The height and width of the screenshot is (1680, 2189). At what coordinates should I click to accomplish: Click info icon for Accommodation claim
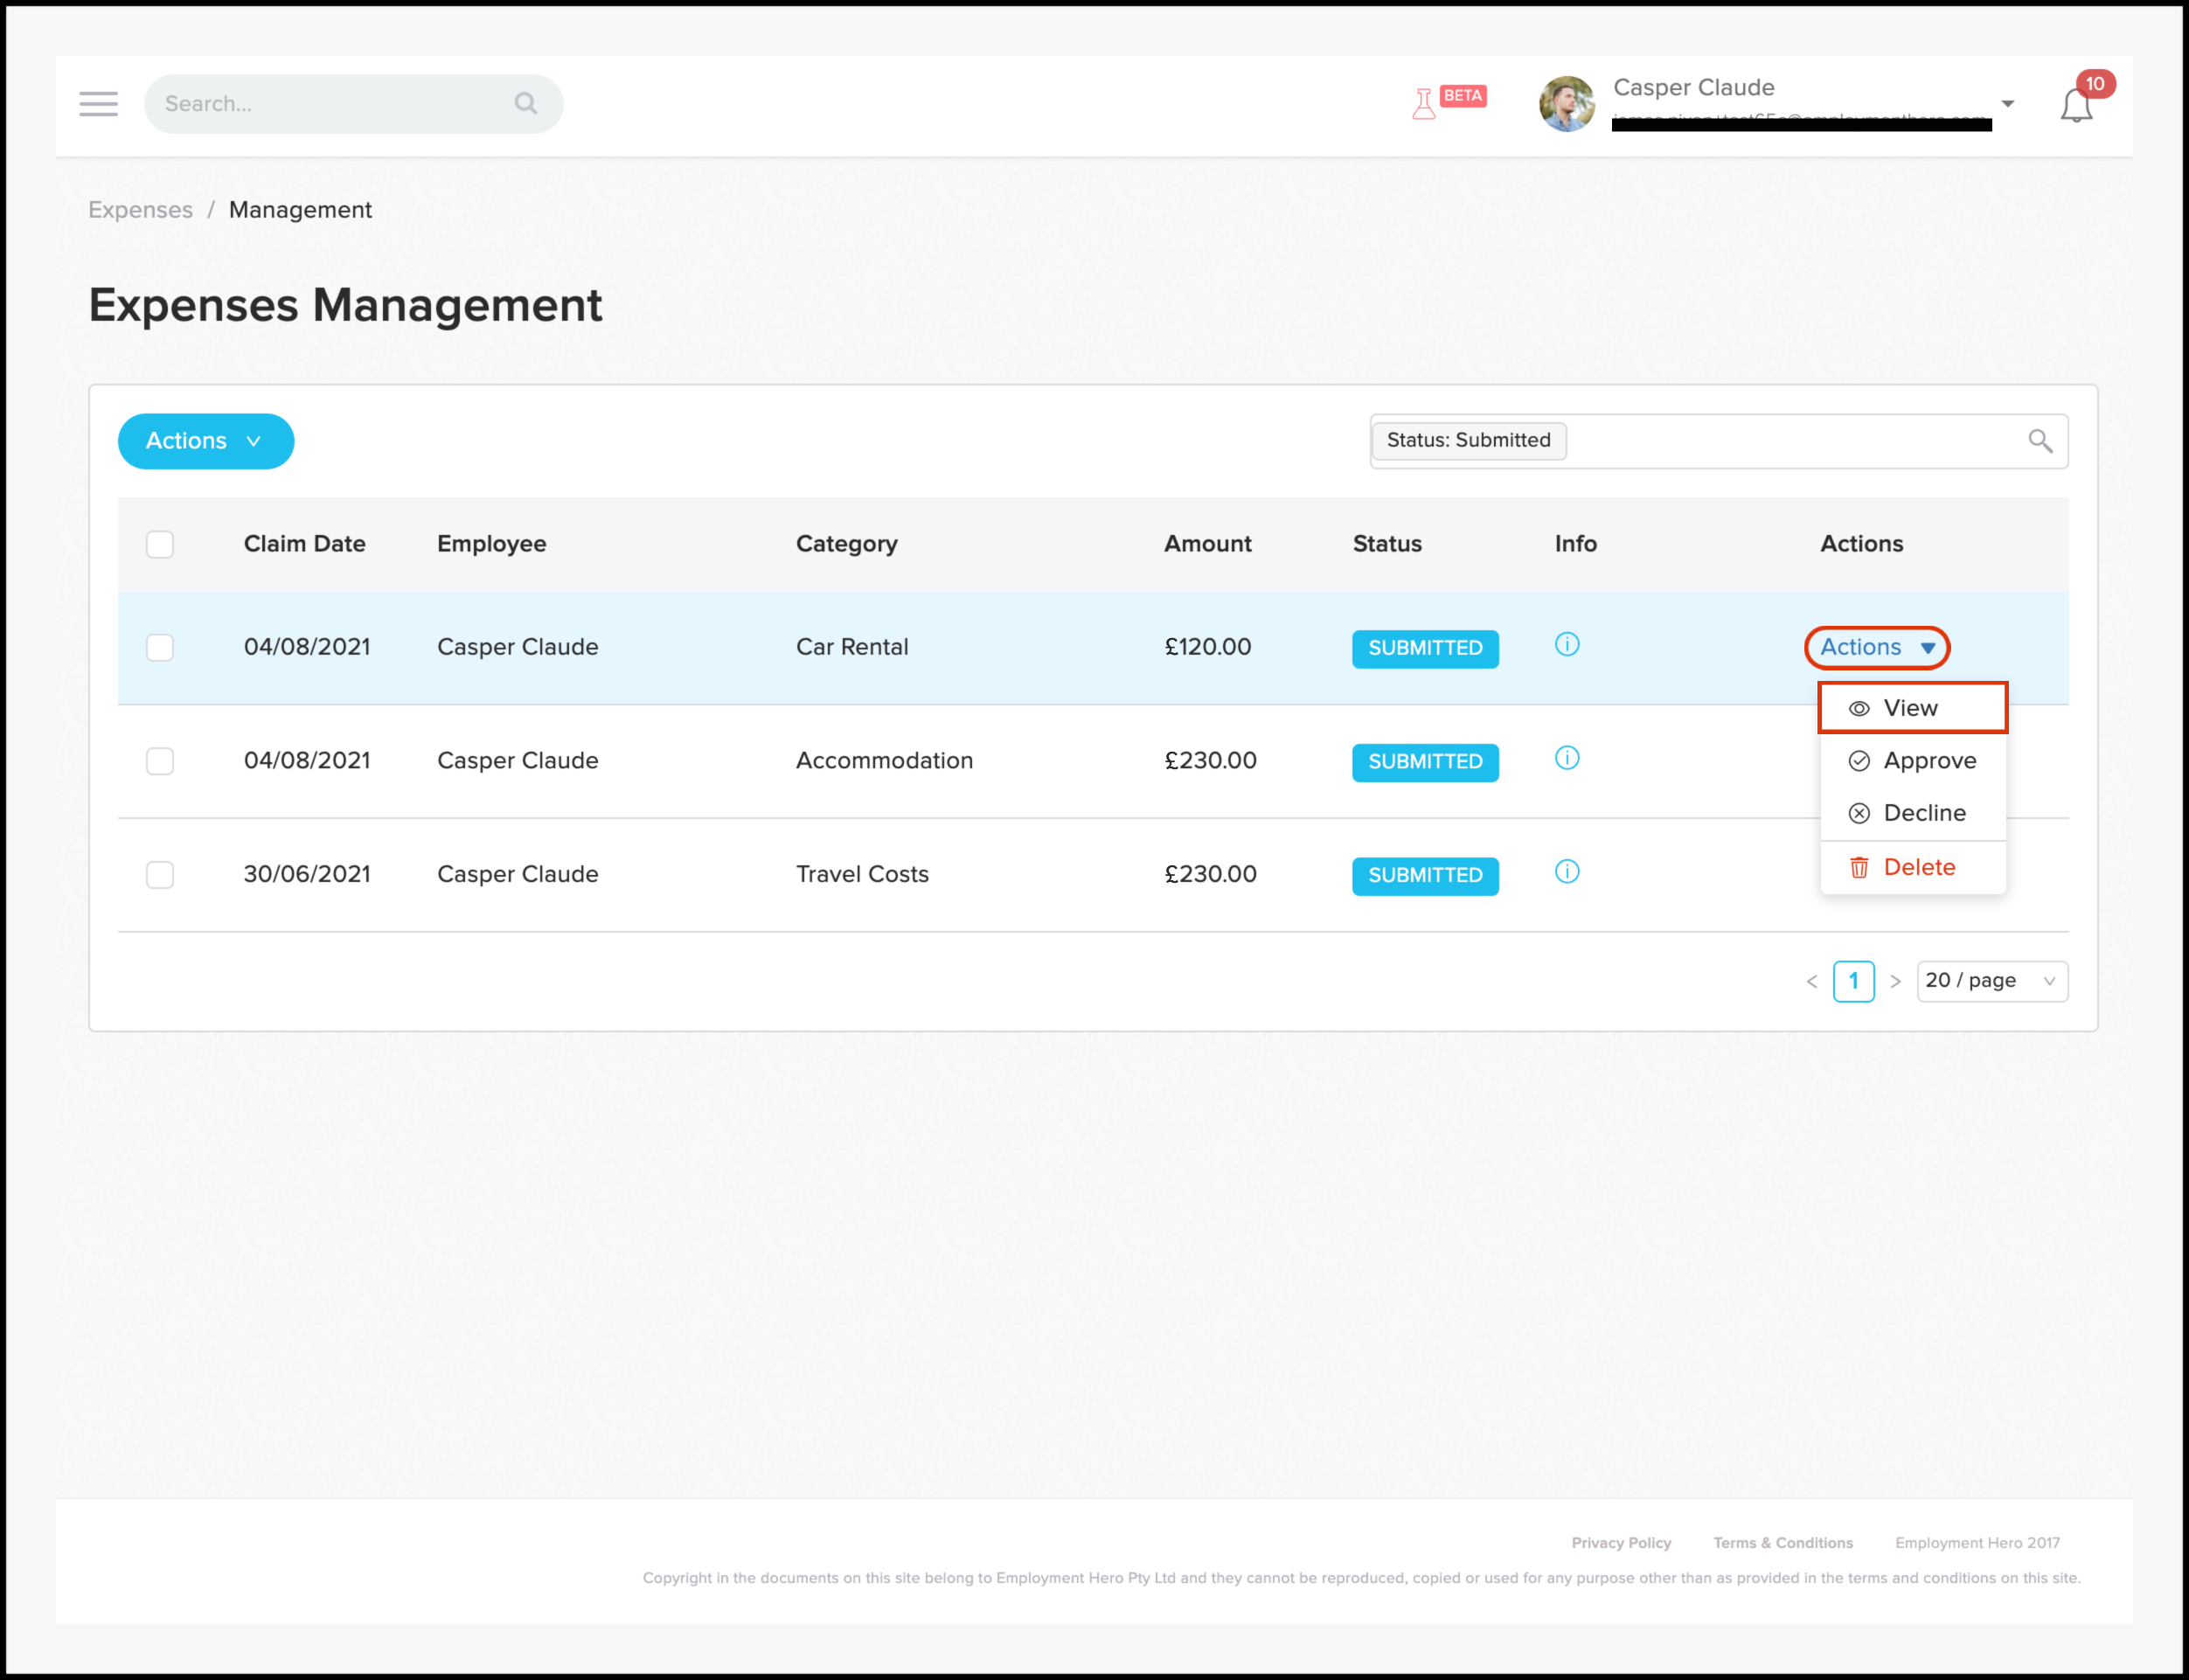[1567, 759]
